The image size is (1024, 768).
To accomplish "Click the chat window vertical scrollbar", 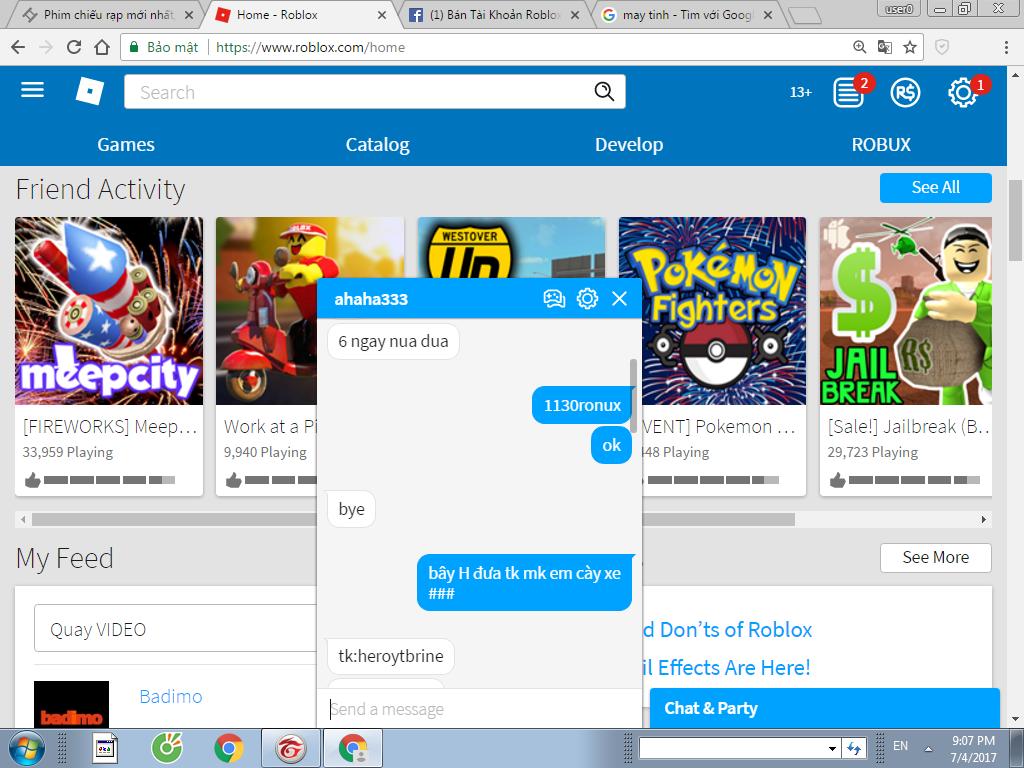I will tap(633, 394).
